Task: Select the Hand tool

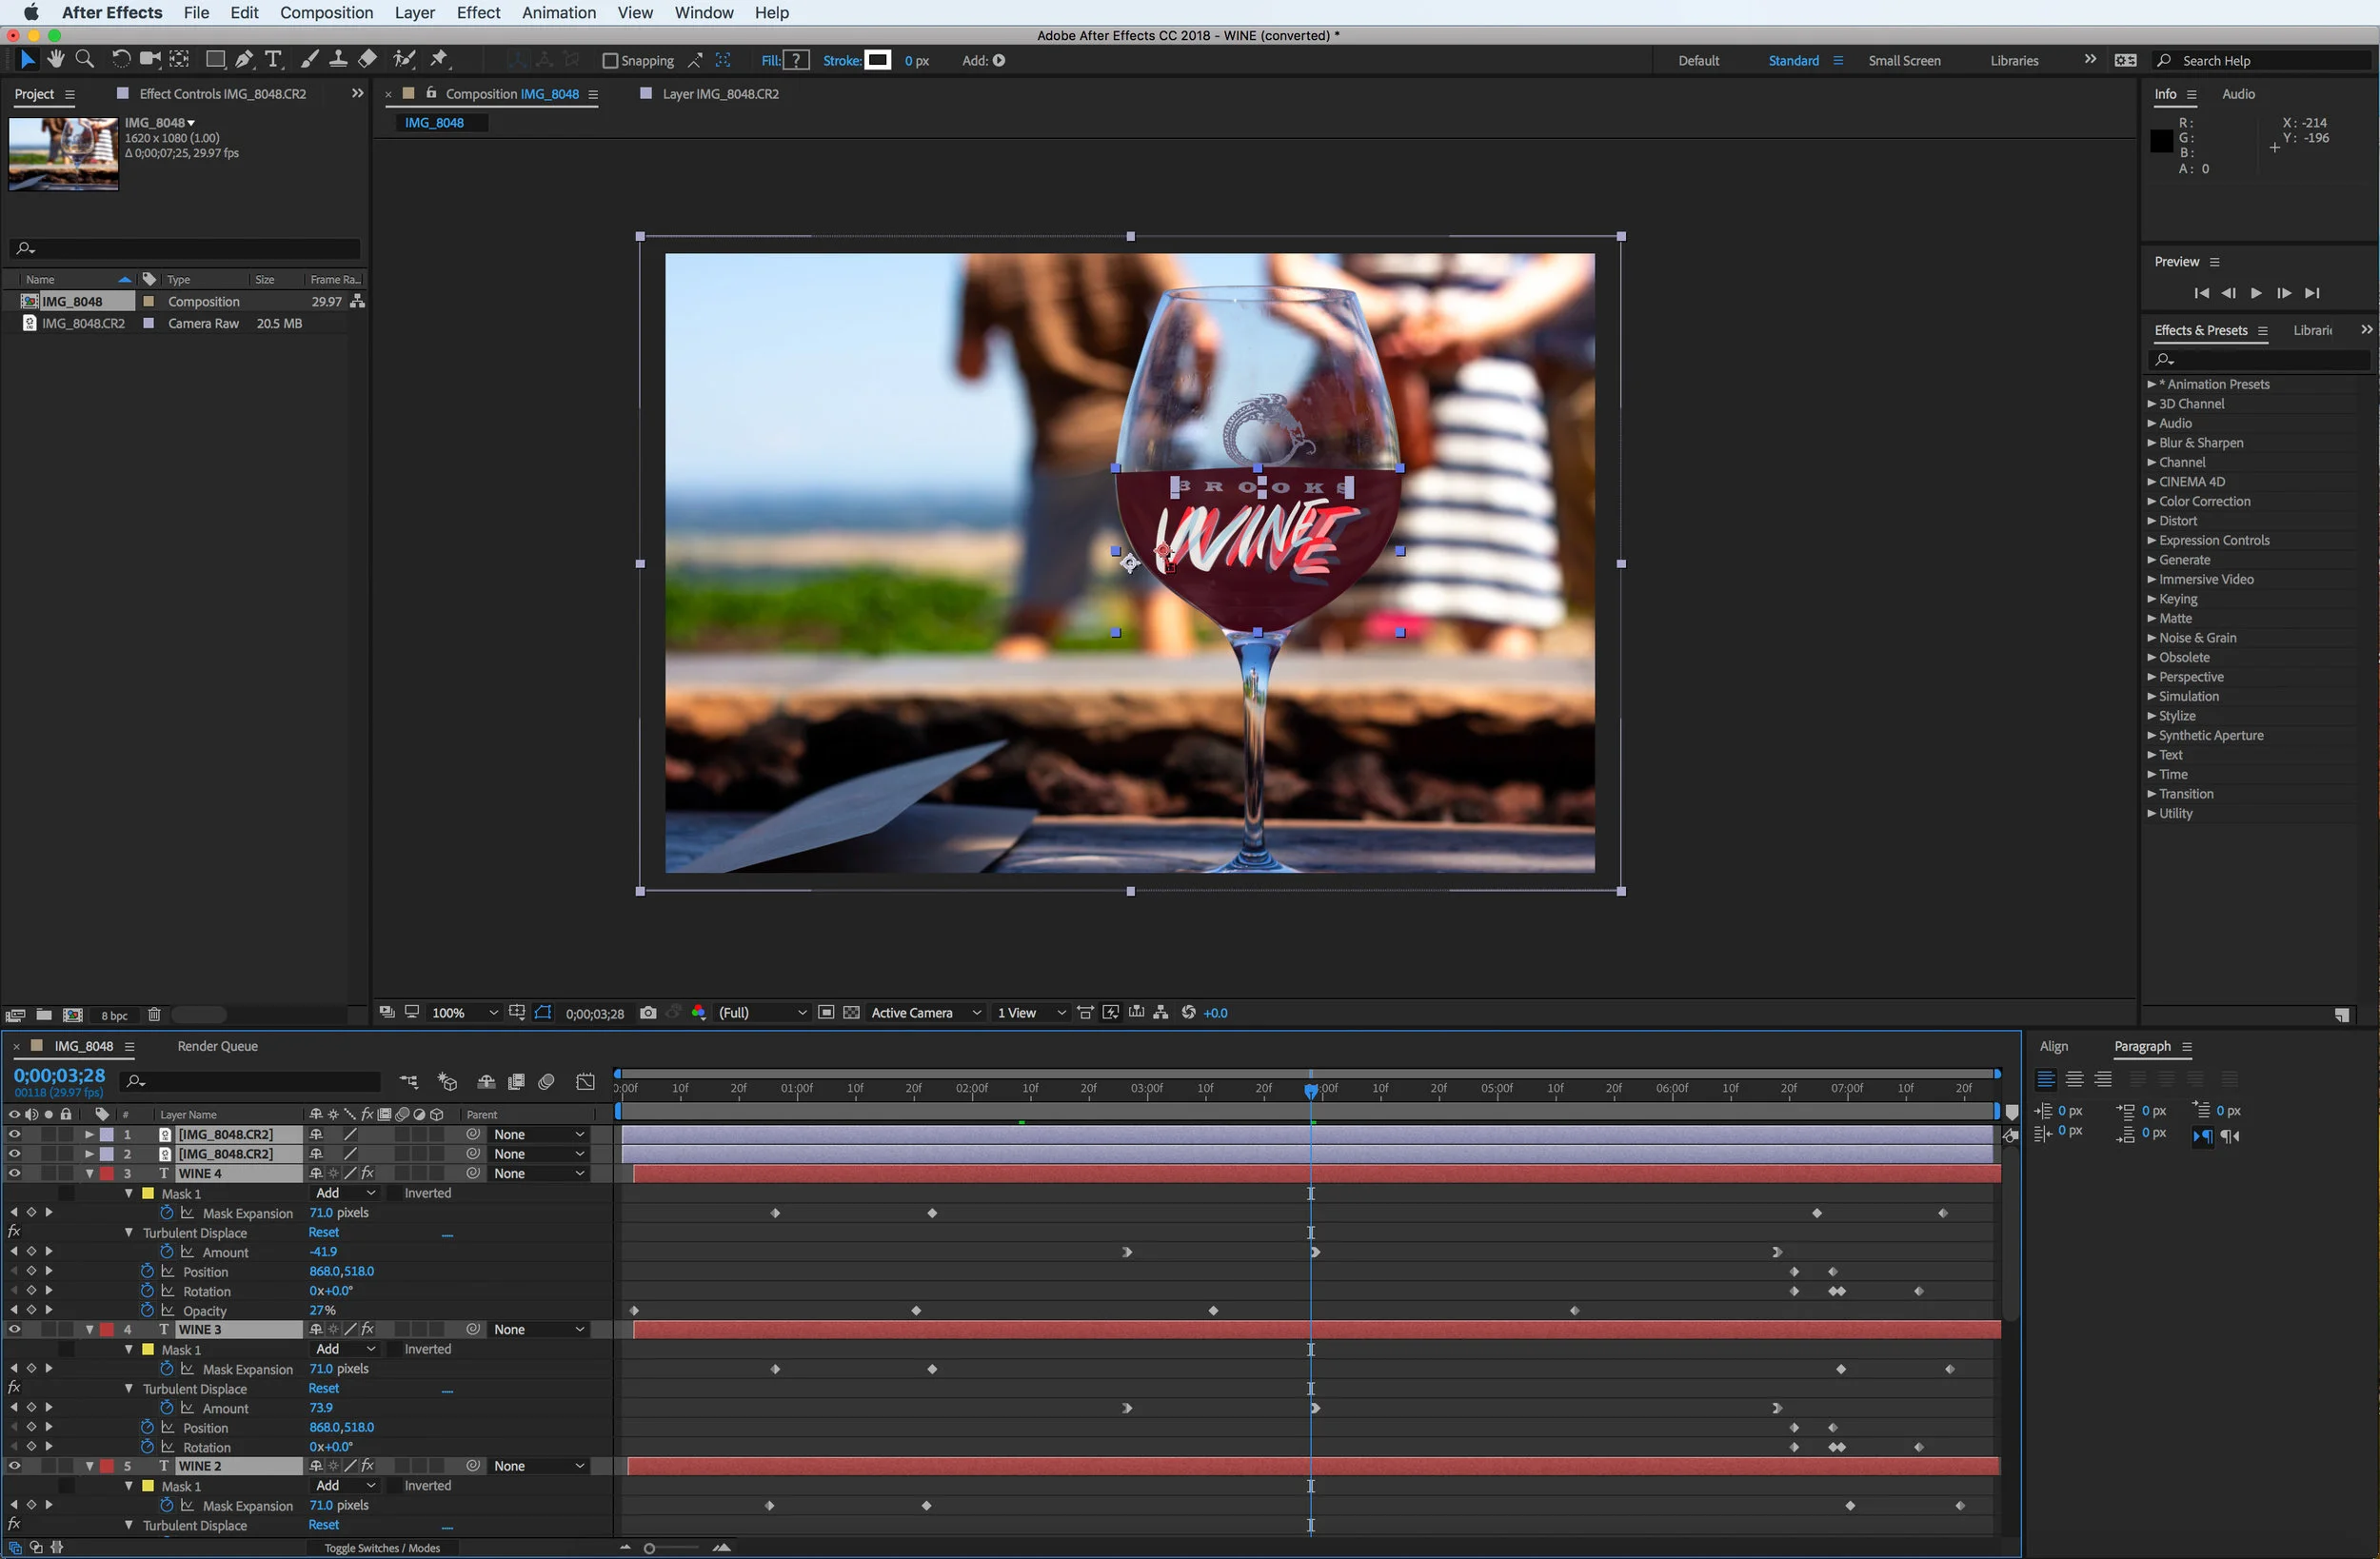Action: pyautogui.click(x=56, y=60)
